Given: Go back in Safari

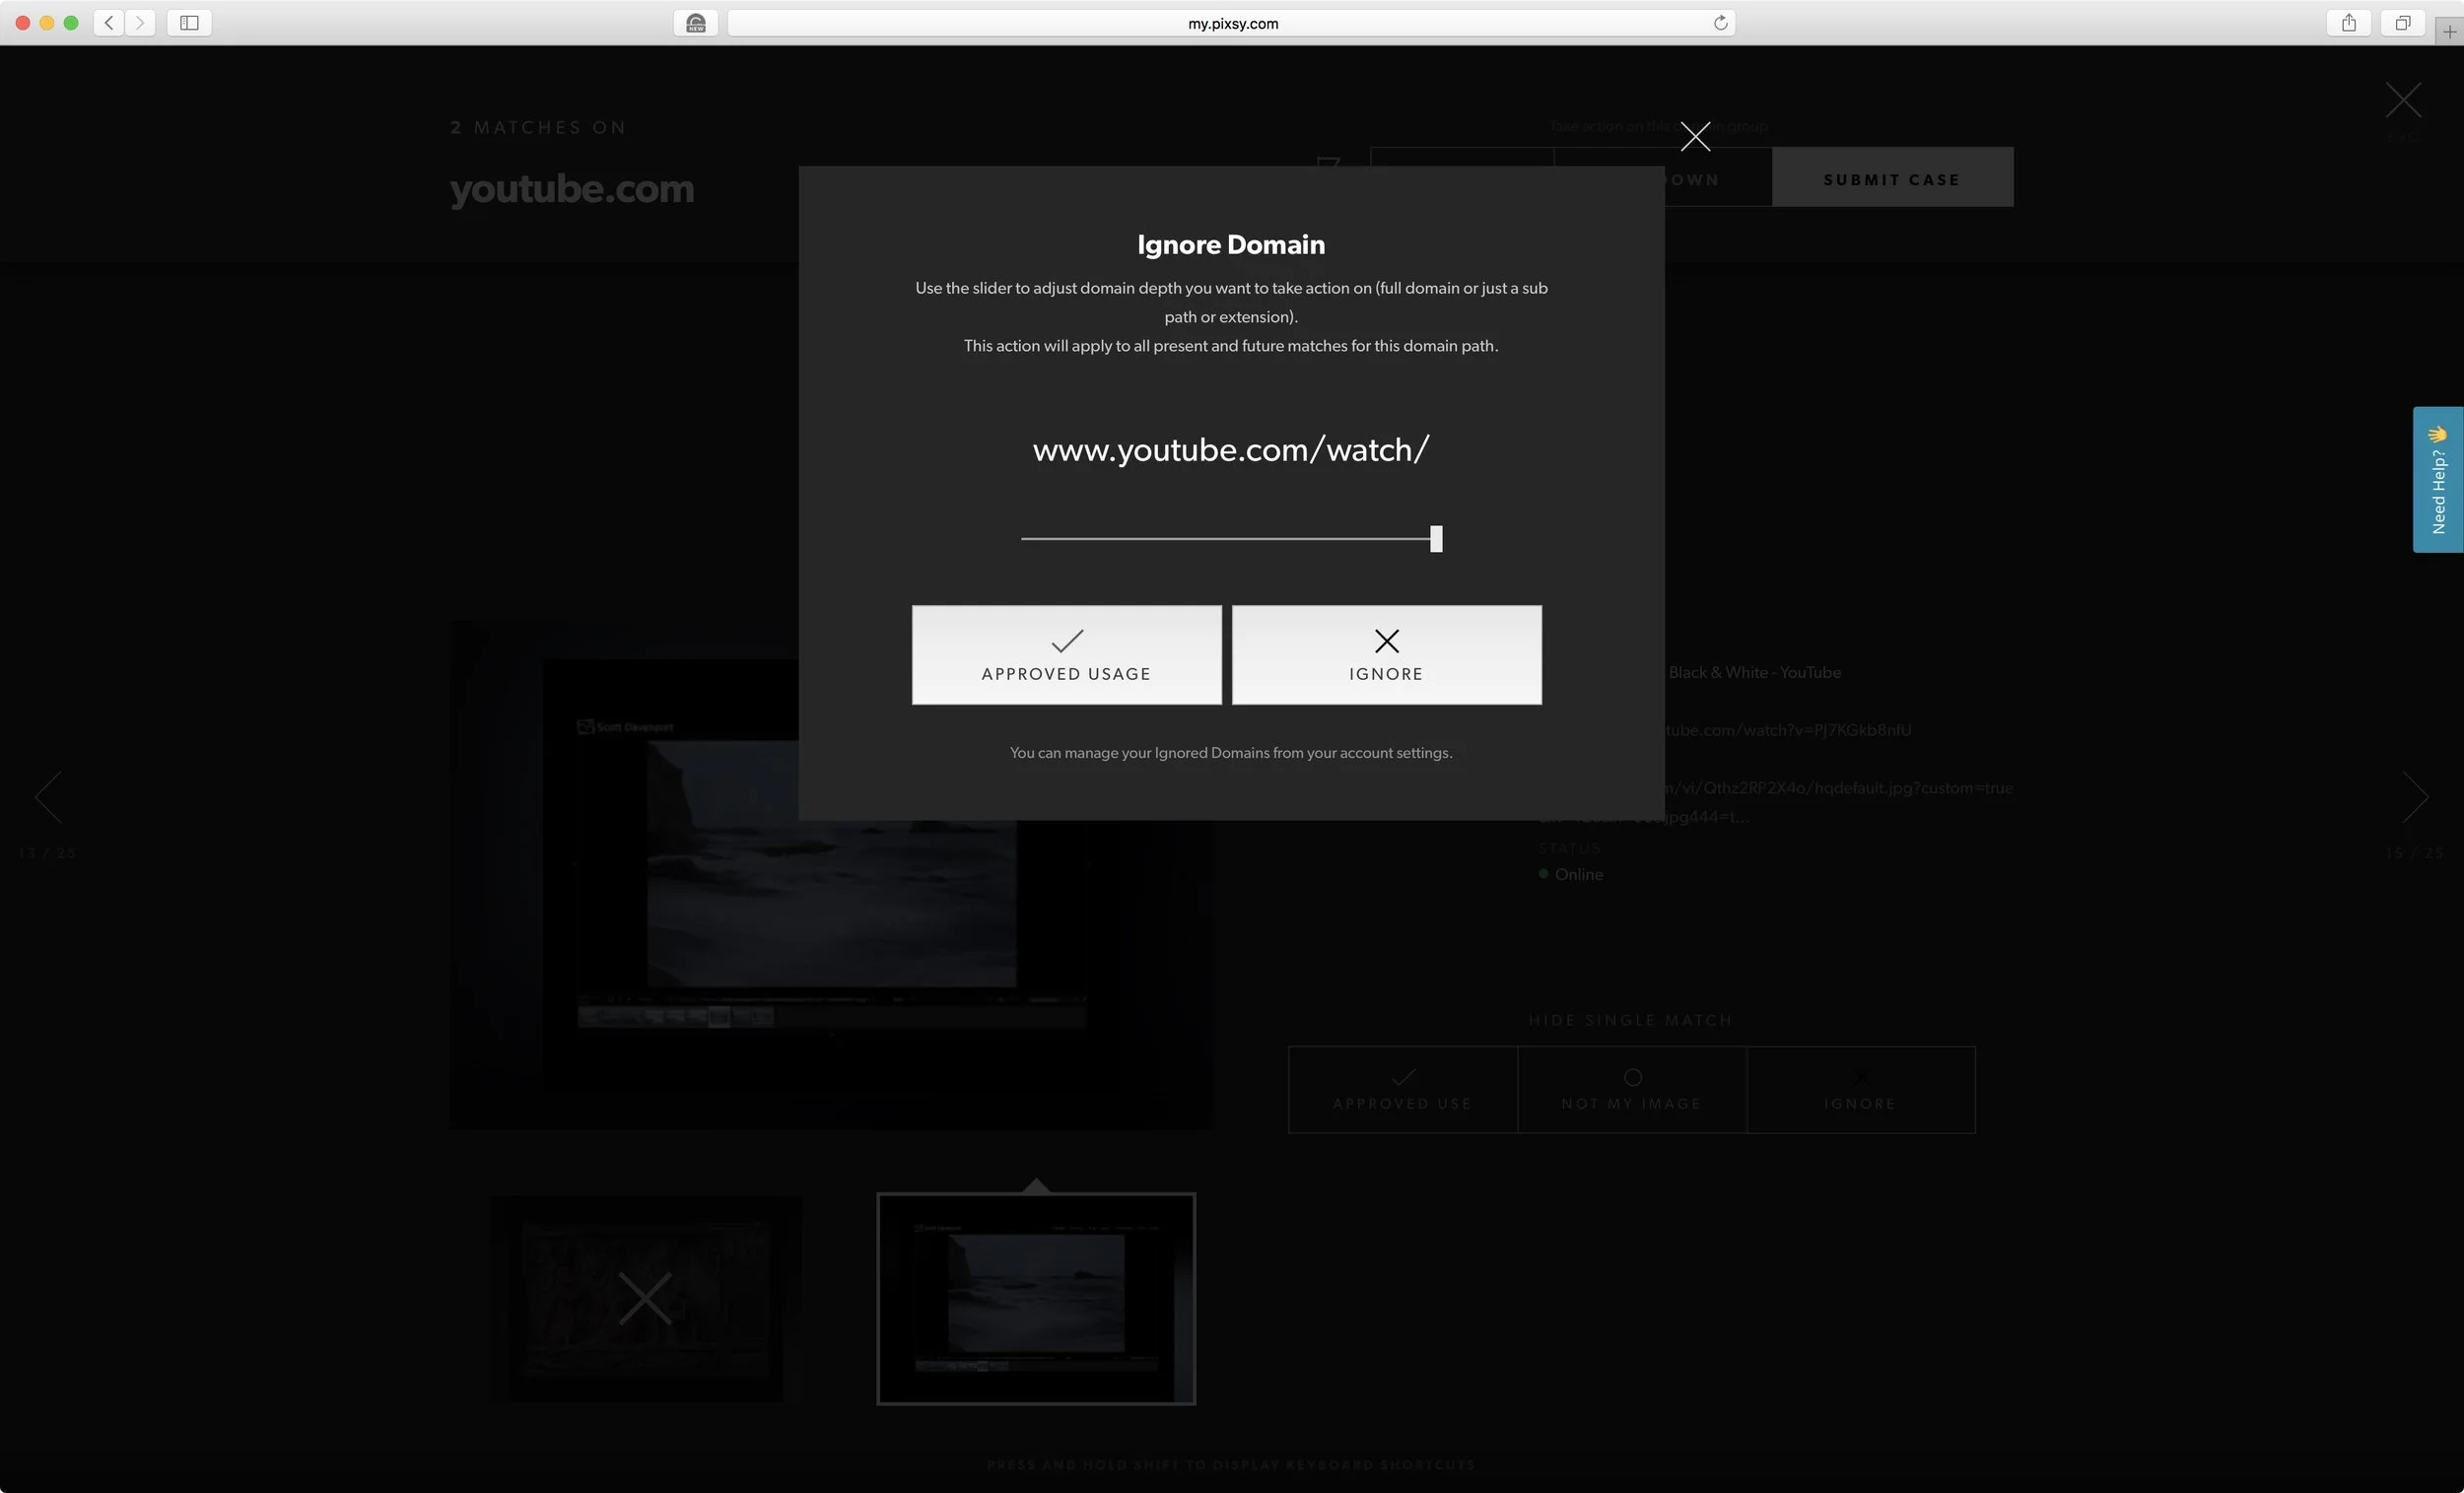Looking at the screenshot, I should pos(109,23).
